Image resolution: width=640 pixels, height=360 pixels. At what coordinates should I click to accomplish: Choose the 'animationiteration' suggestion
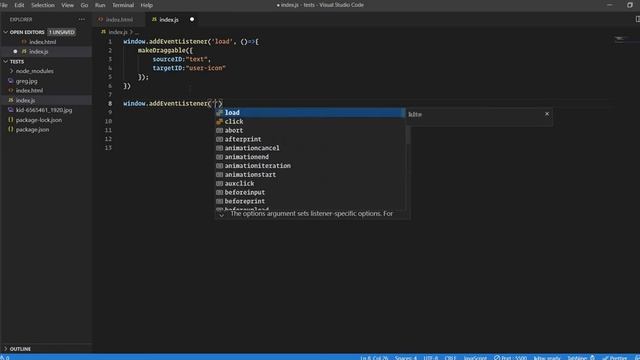point(310,166)
